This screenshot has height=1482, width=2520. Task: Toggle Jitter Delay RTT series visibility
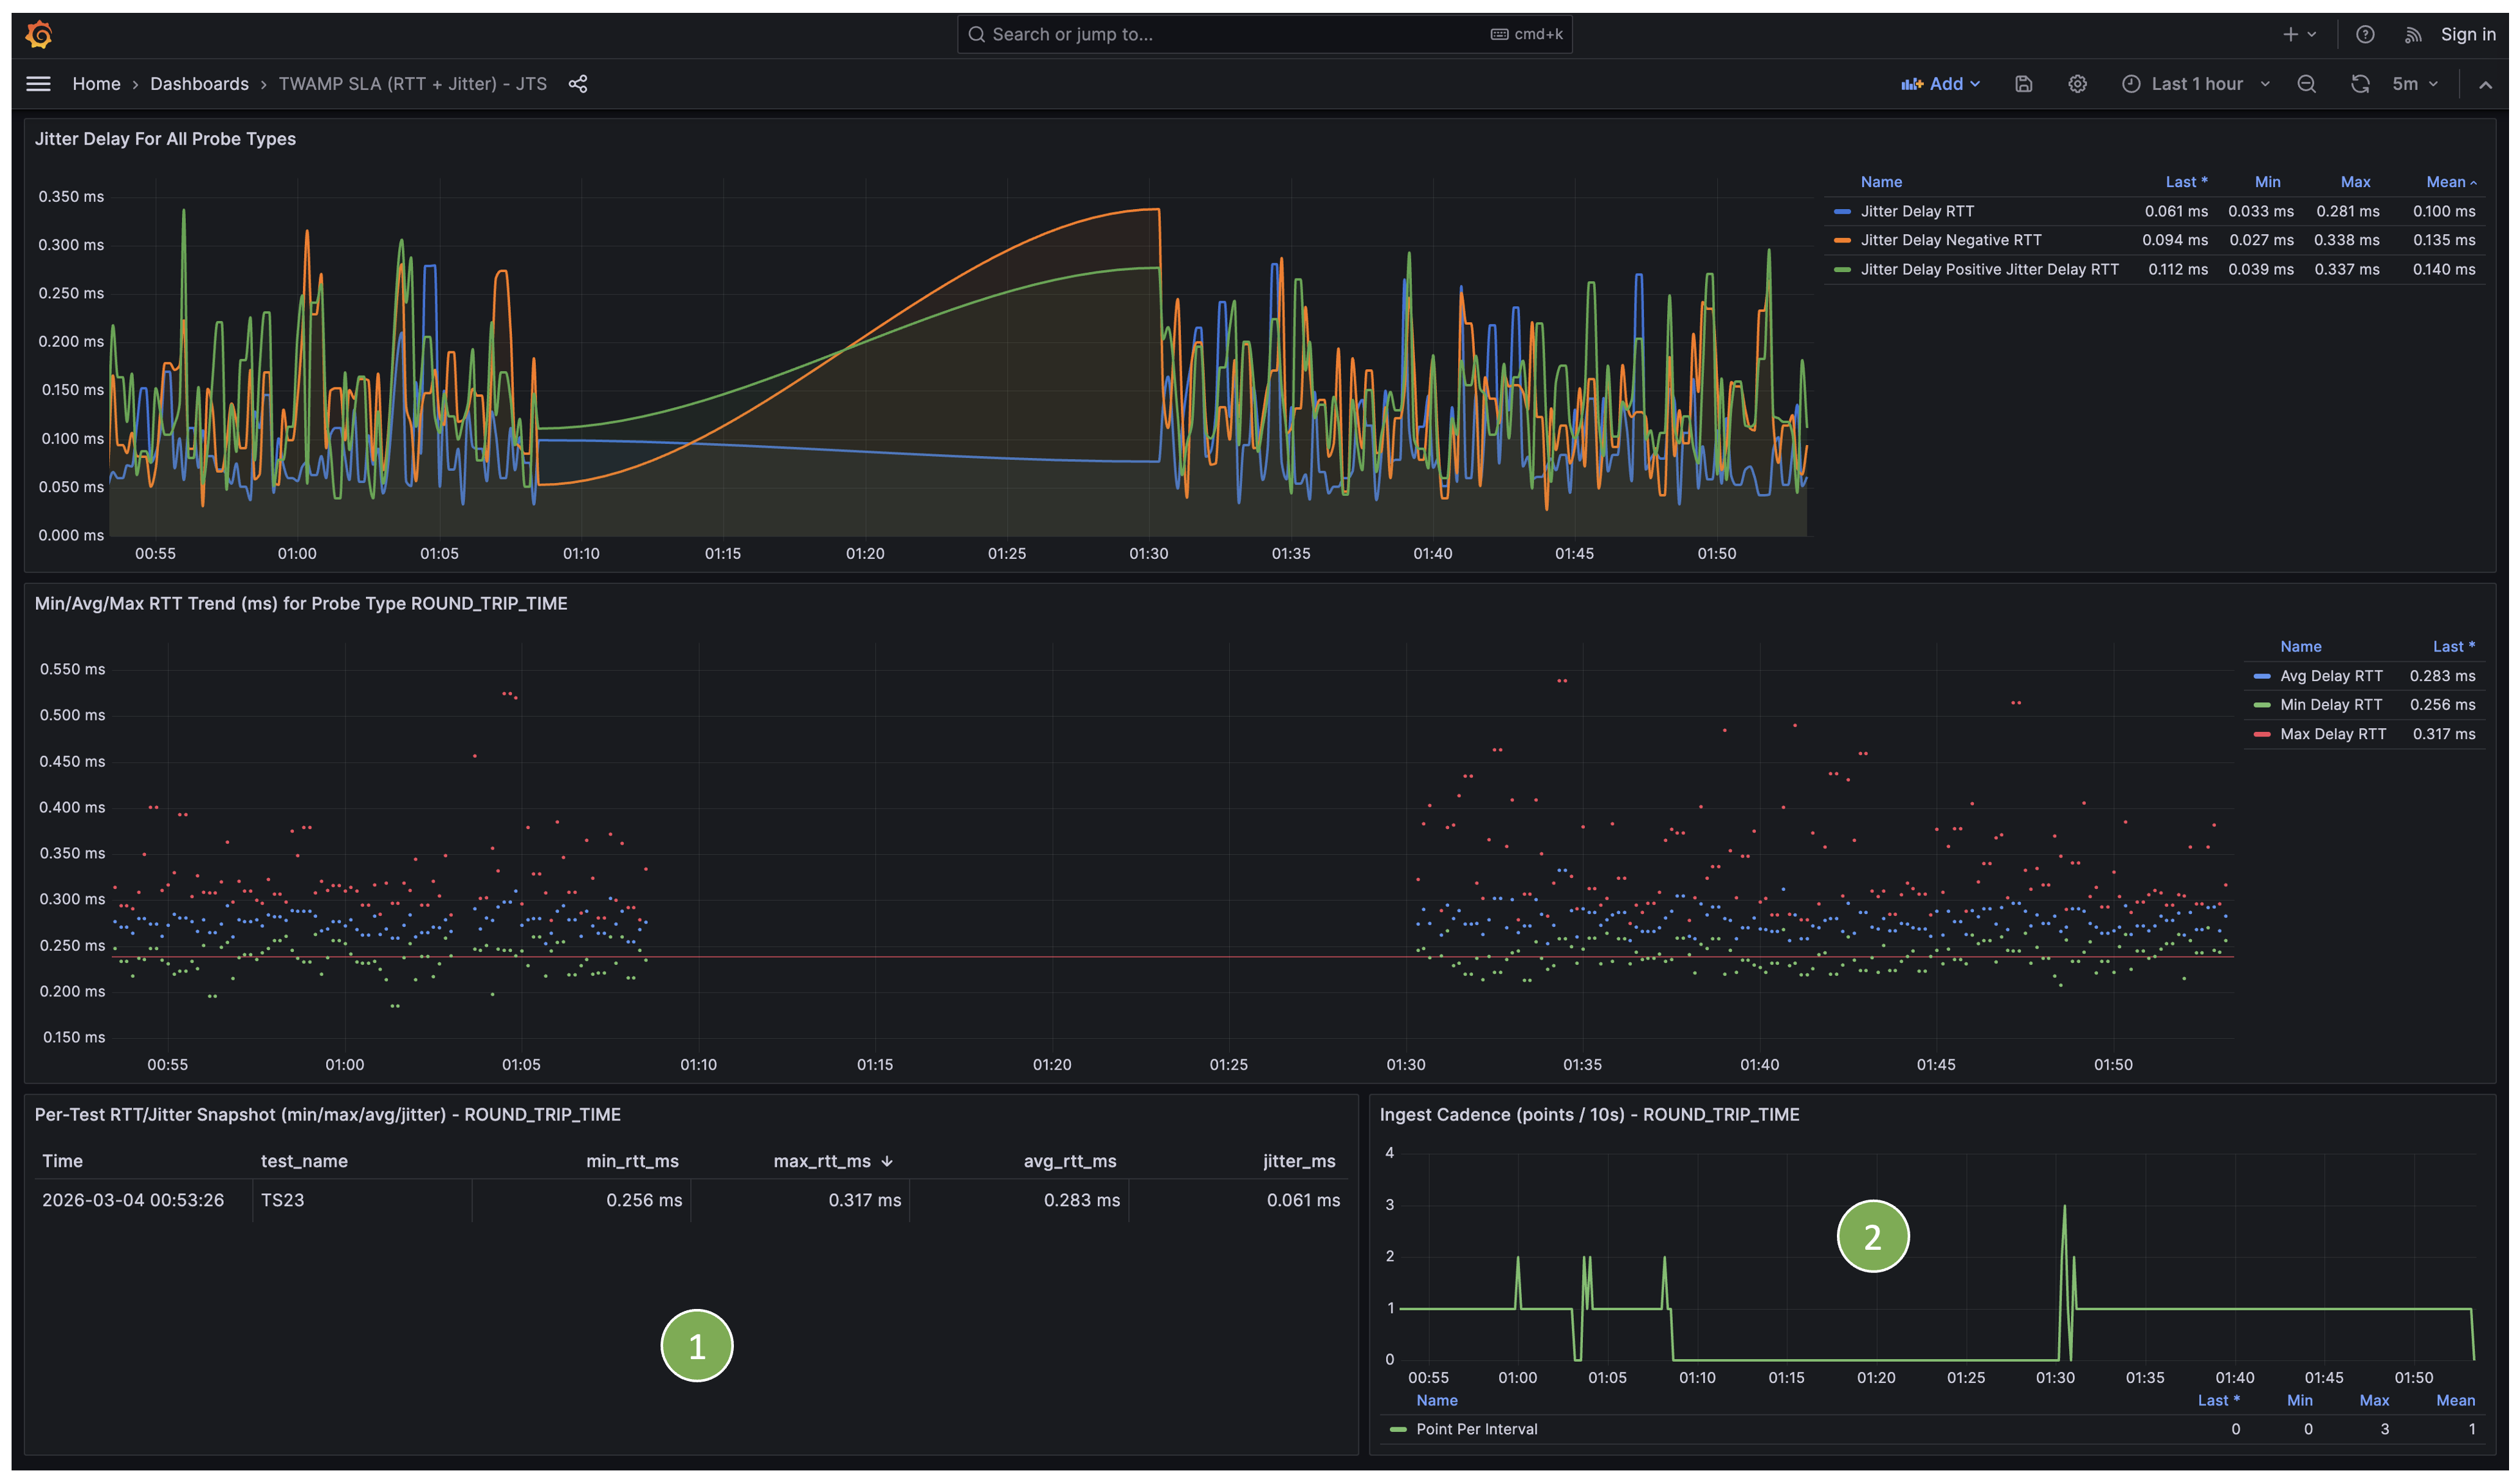click(1917, 211)
